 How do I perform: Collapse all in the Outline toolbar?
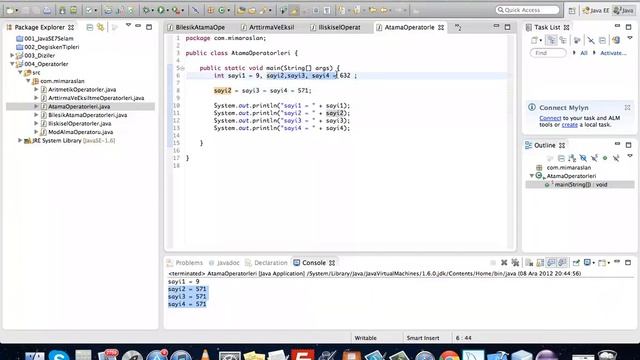click(562, 158)
